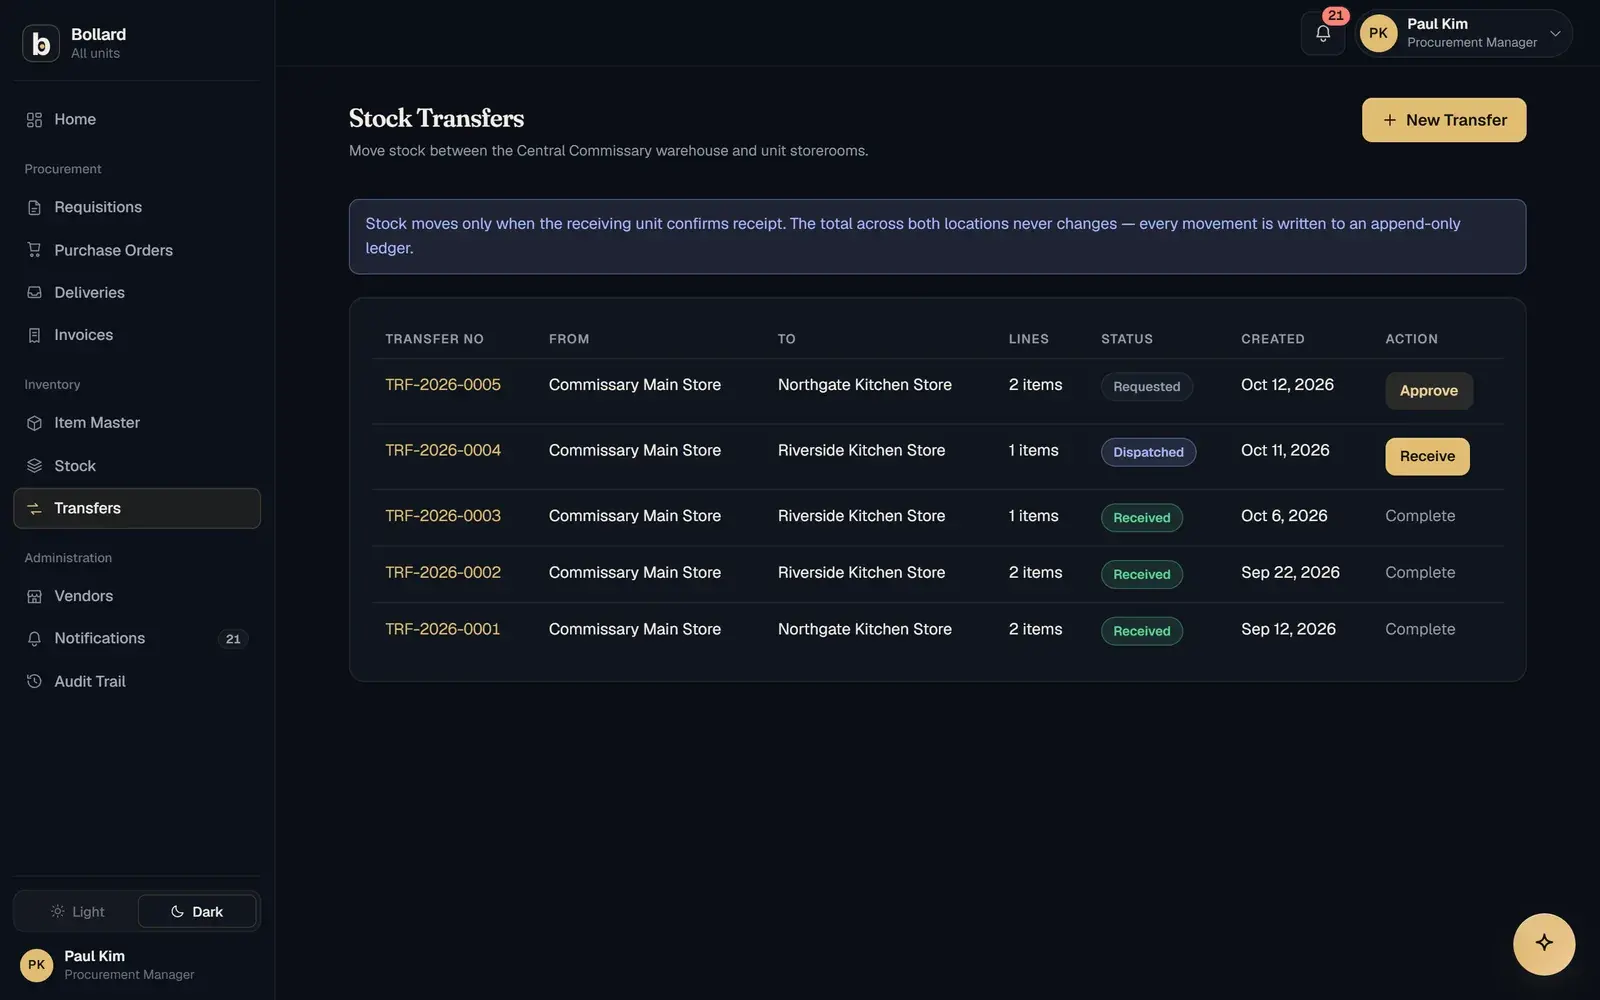Click the Requested status badge
The height and width of the screenshot is (1000, 1600).
click(1147, 387)
